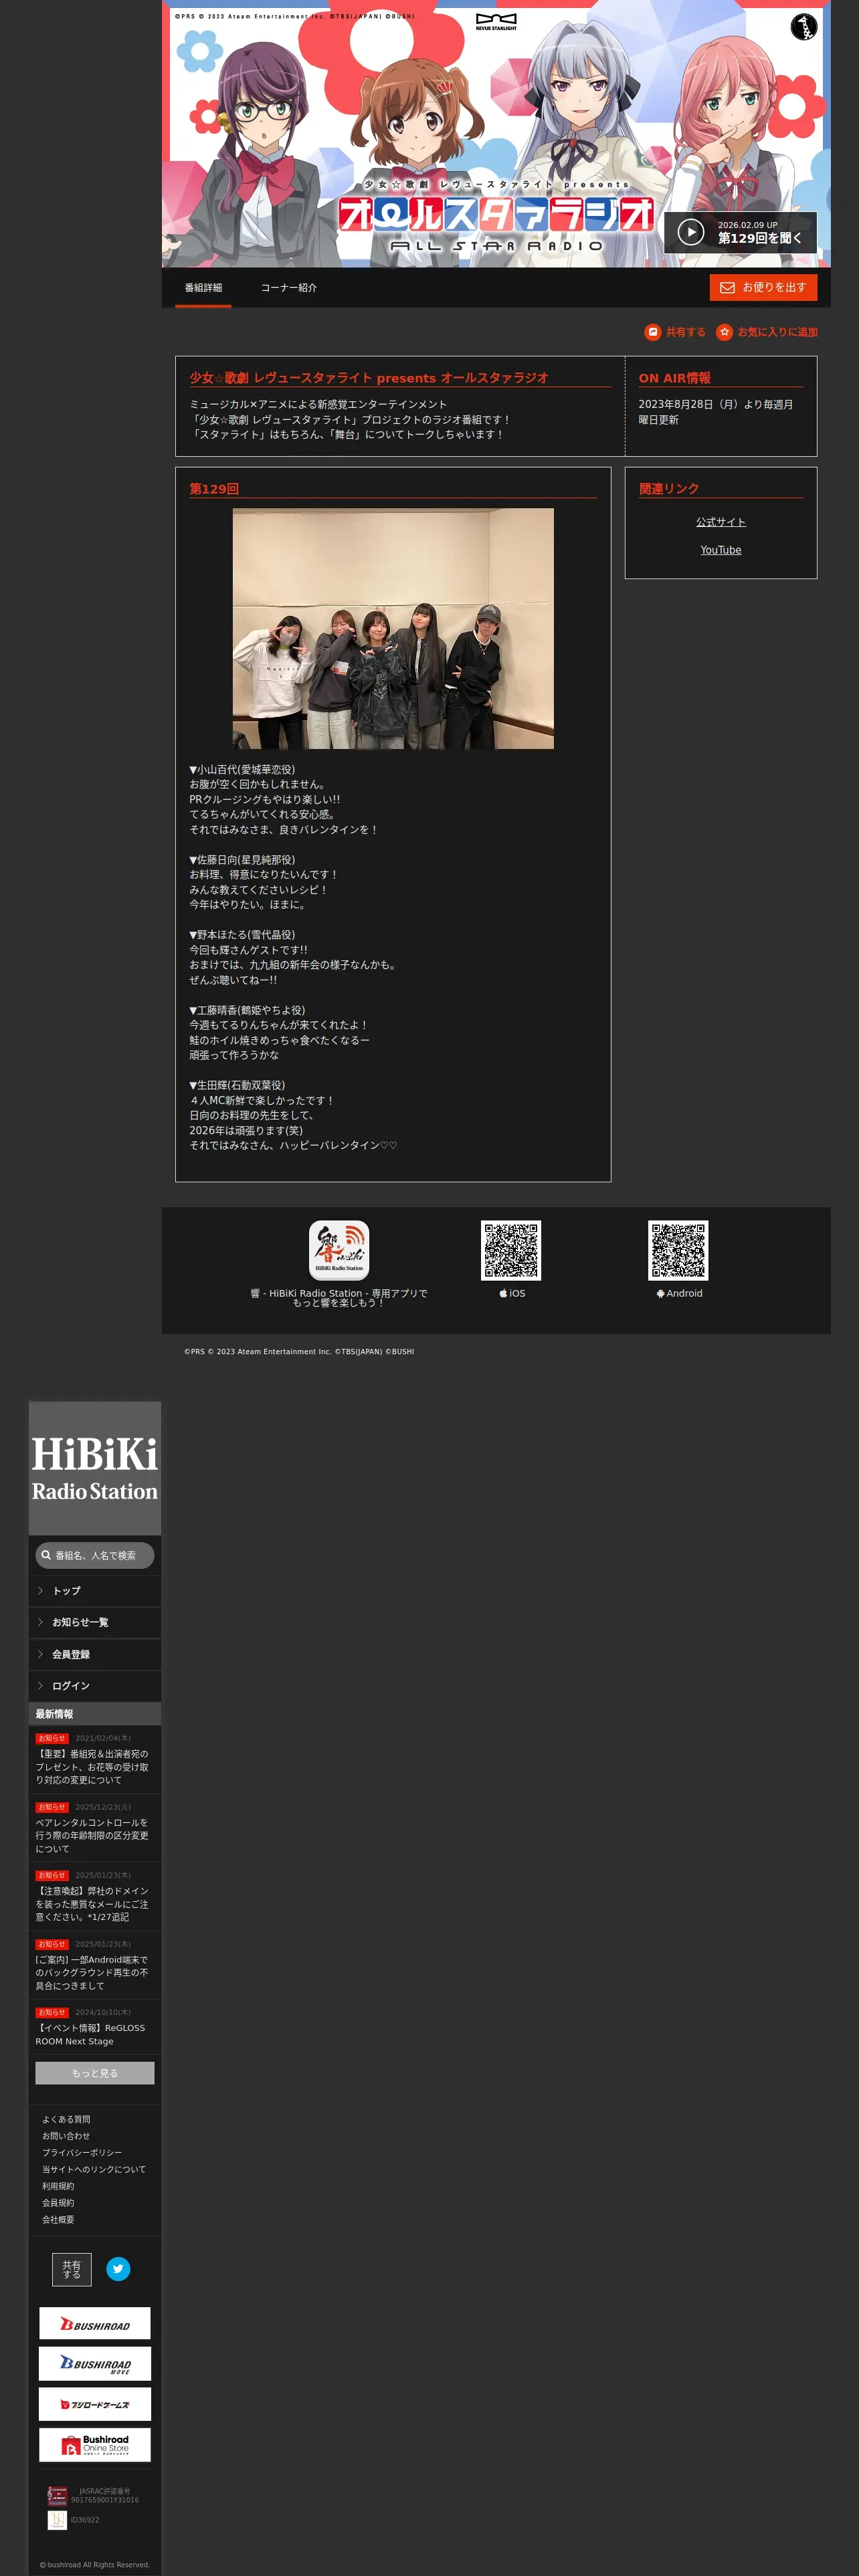Open 利用規約 footer link
859x2576 pixels.
(58, 2186)
